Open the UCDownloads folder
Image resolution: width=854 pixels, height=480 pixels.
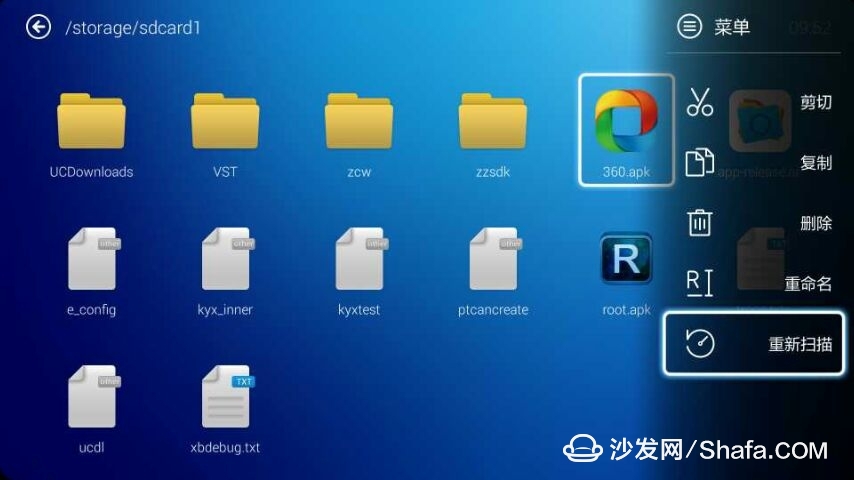(x=92, y=121)
